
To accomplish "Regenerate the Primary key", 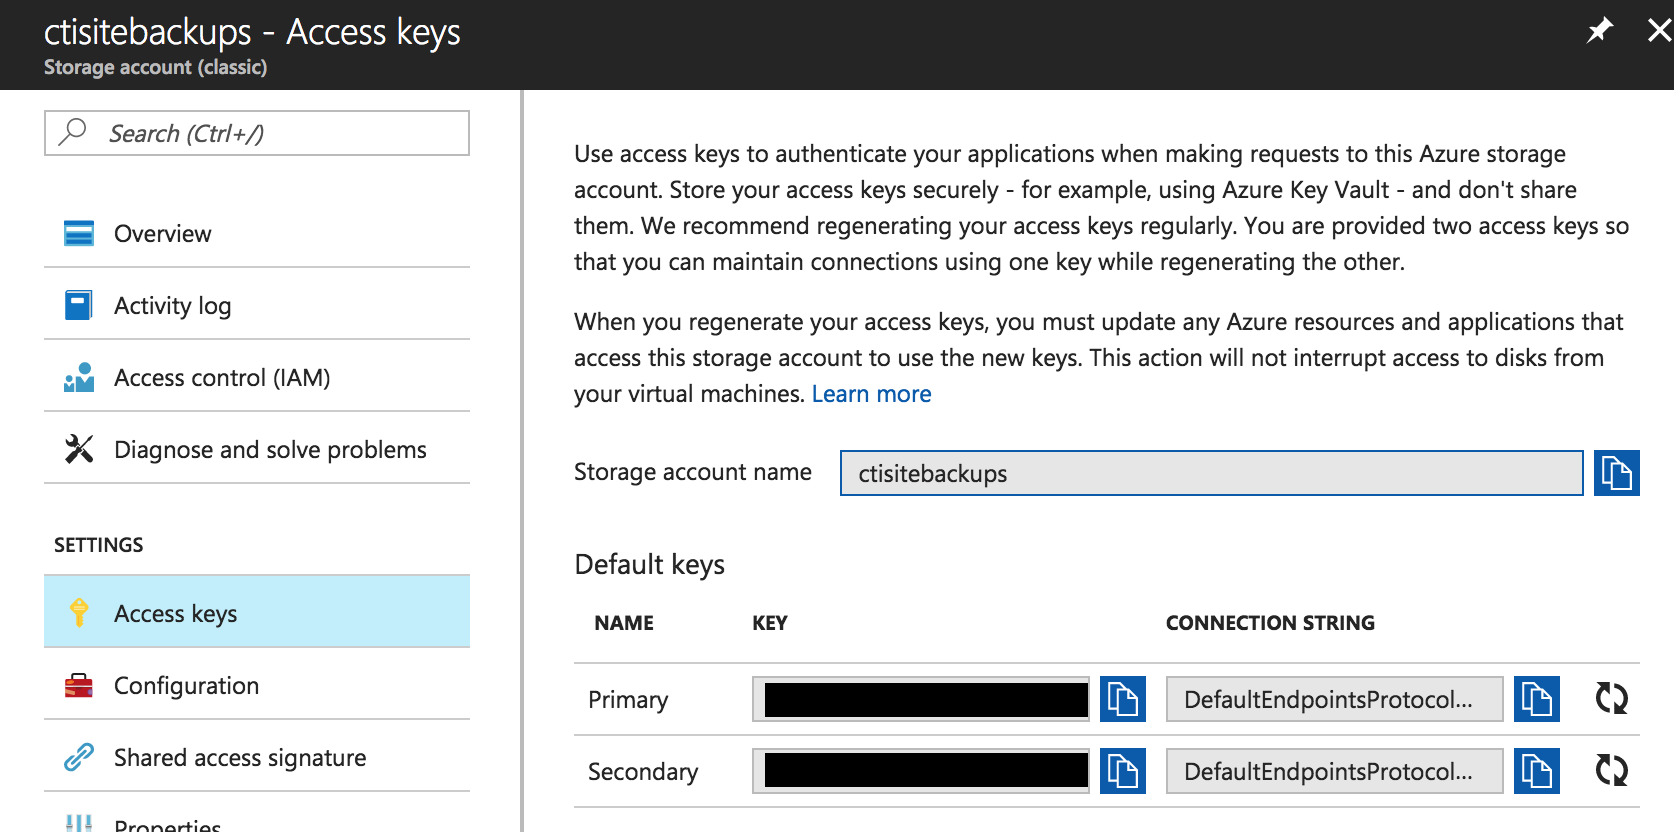I will pos(1611,698).
